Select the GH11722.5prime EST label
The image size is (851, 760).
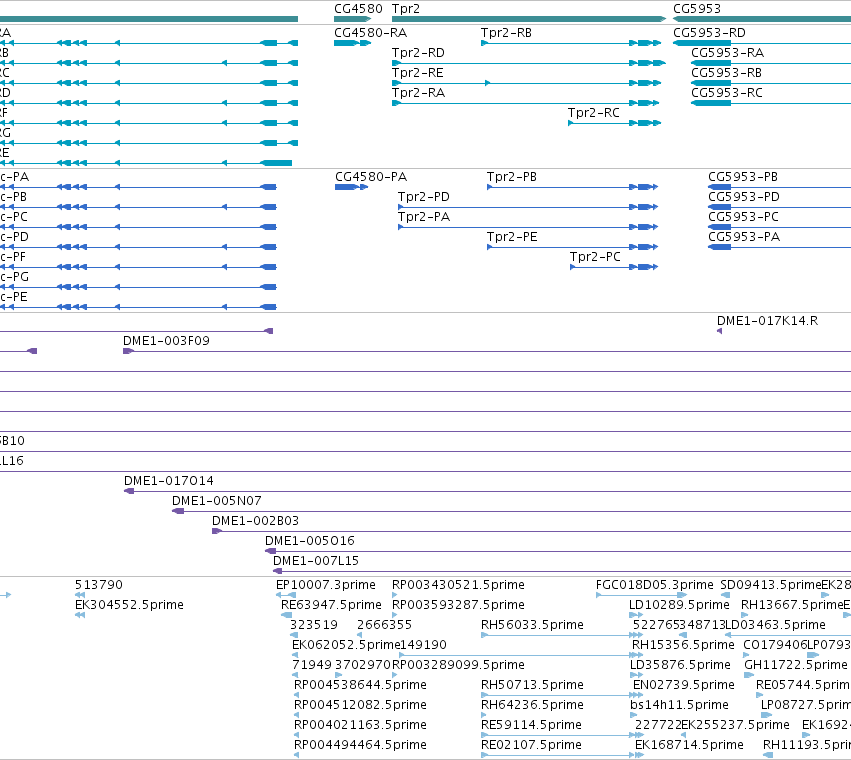coord(796,666)
